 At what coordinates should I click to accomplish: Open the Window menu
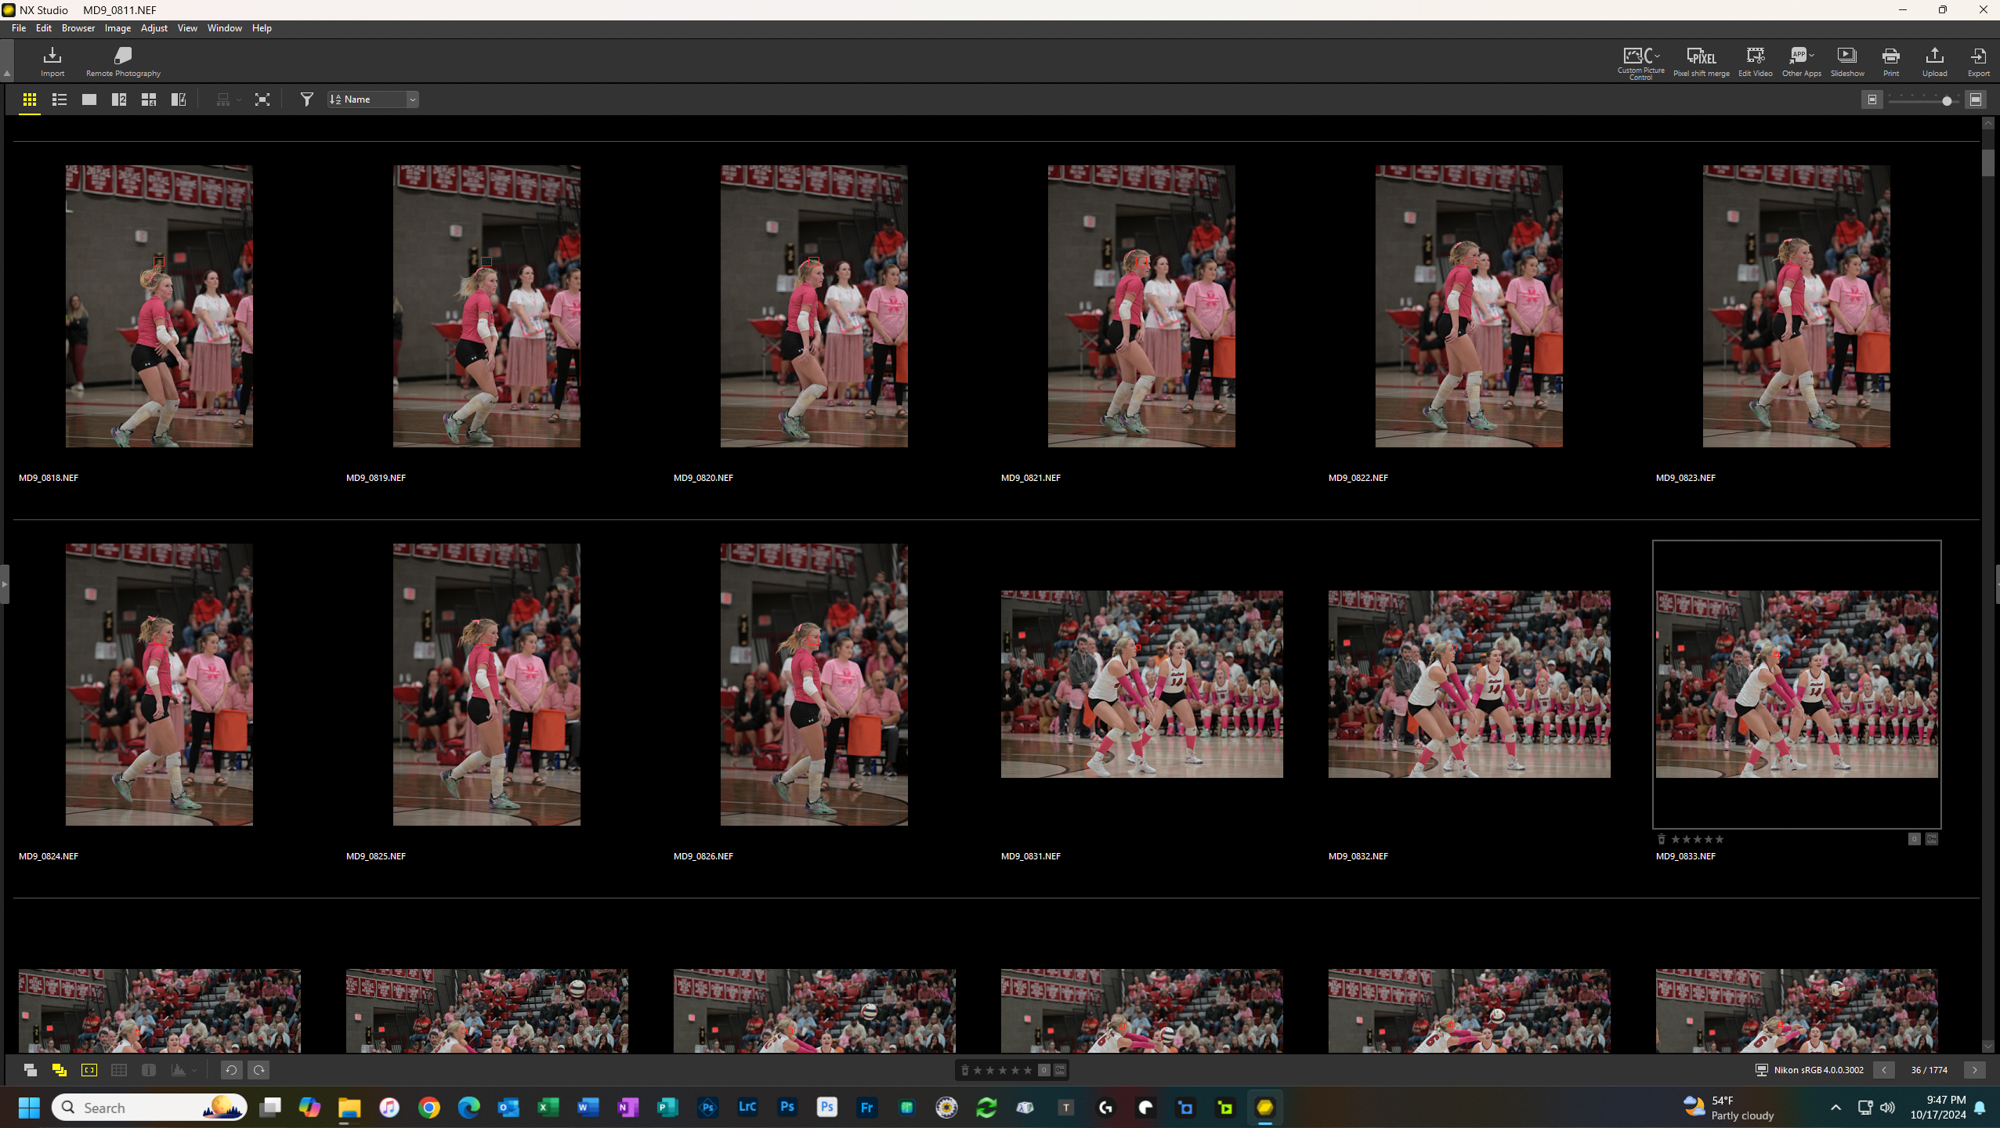point(225,28)
